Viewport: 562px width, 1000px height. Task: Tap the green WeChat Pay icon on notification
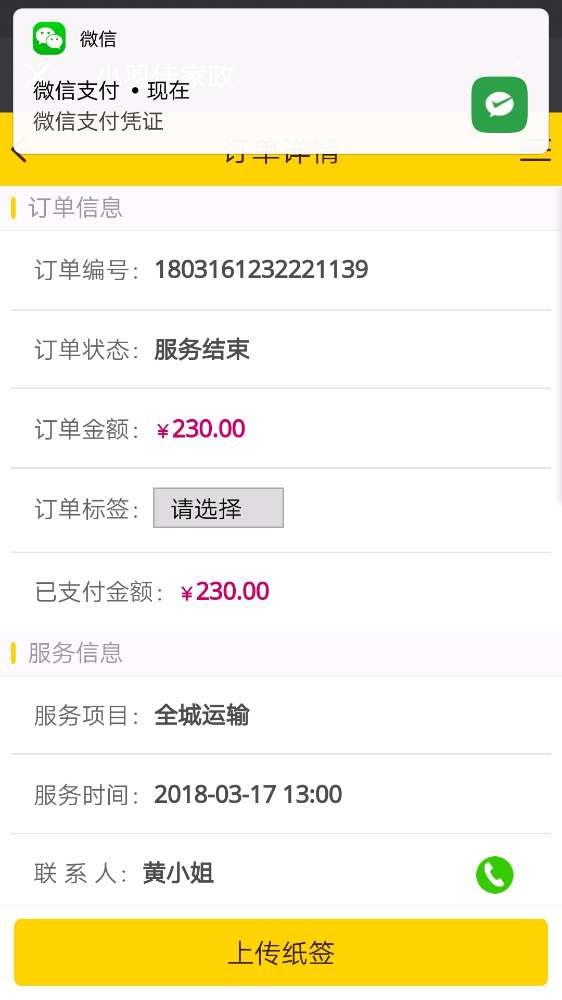[x=499, y=105]
